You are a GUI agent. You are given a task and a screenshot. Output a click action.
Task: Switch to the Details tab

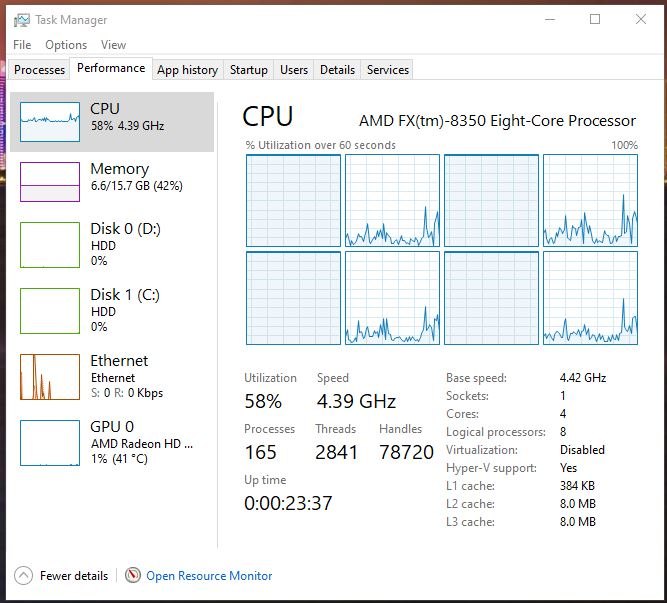click(337, 70)
